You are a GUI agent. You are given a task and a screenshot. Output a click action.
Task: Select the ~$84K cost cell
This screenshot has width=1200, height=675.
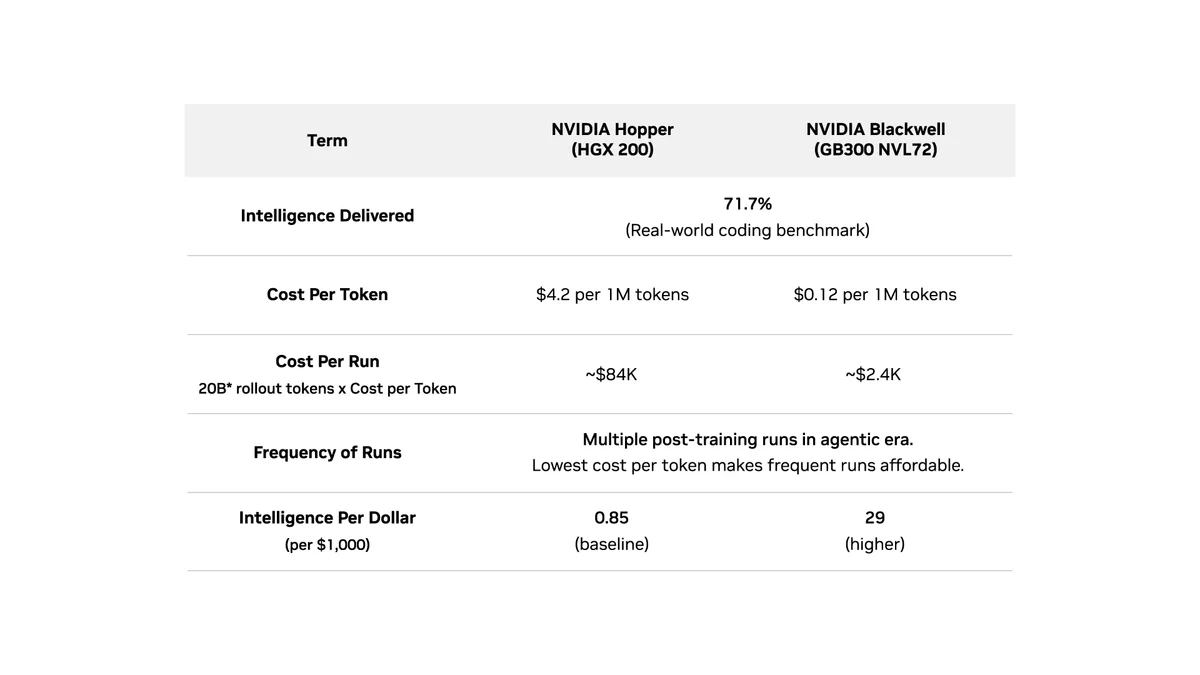click(611, 374)
